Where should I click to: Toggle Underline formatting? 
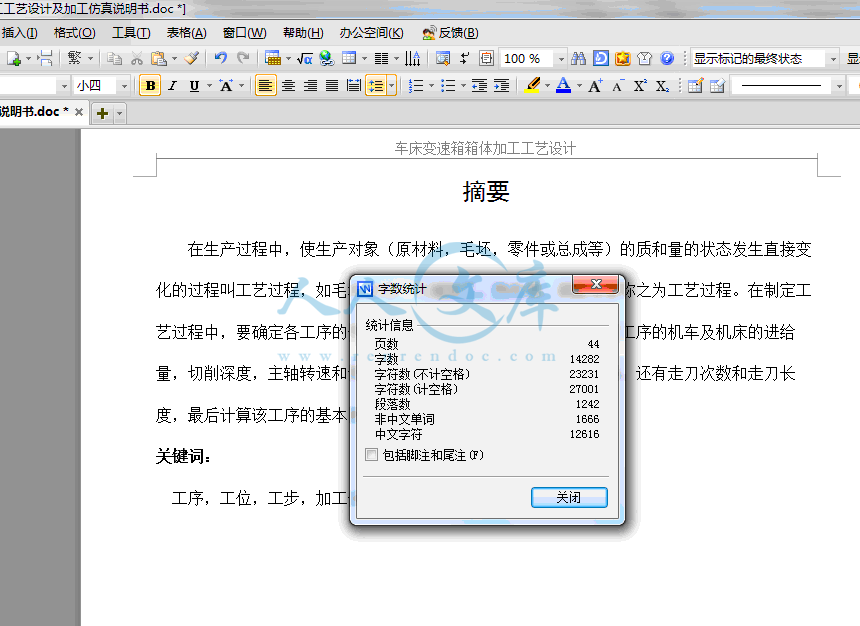coord(194,86)
